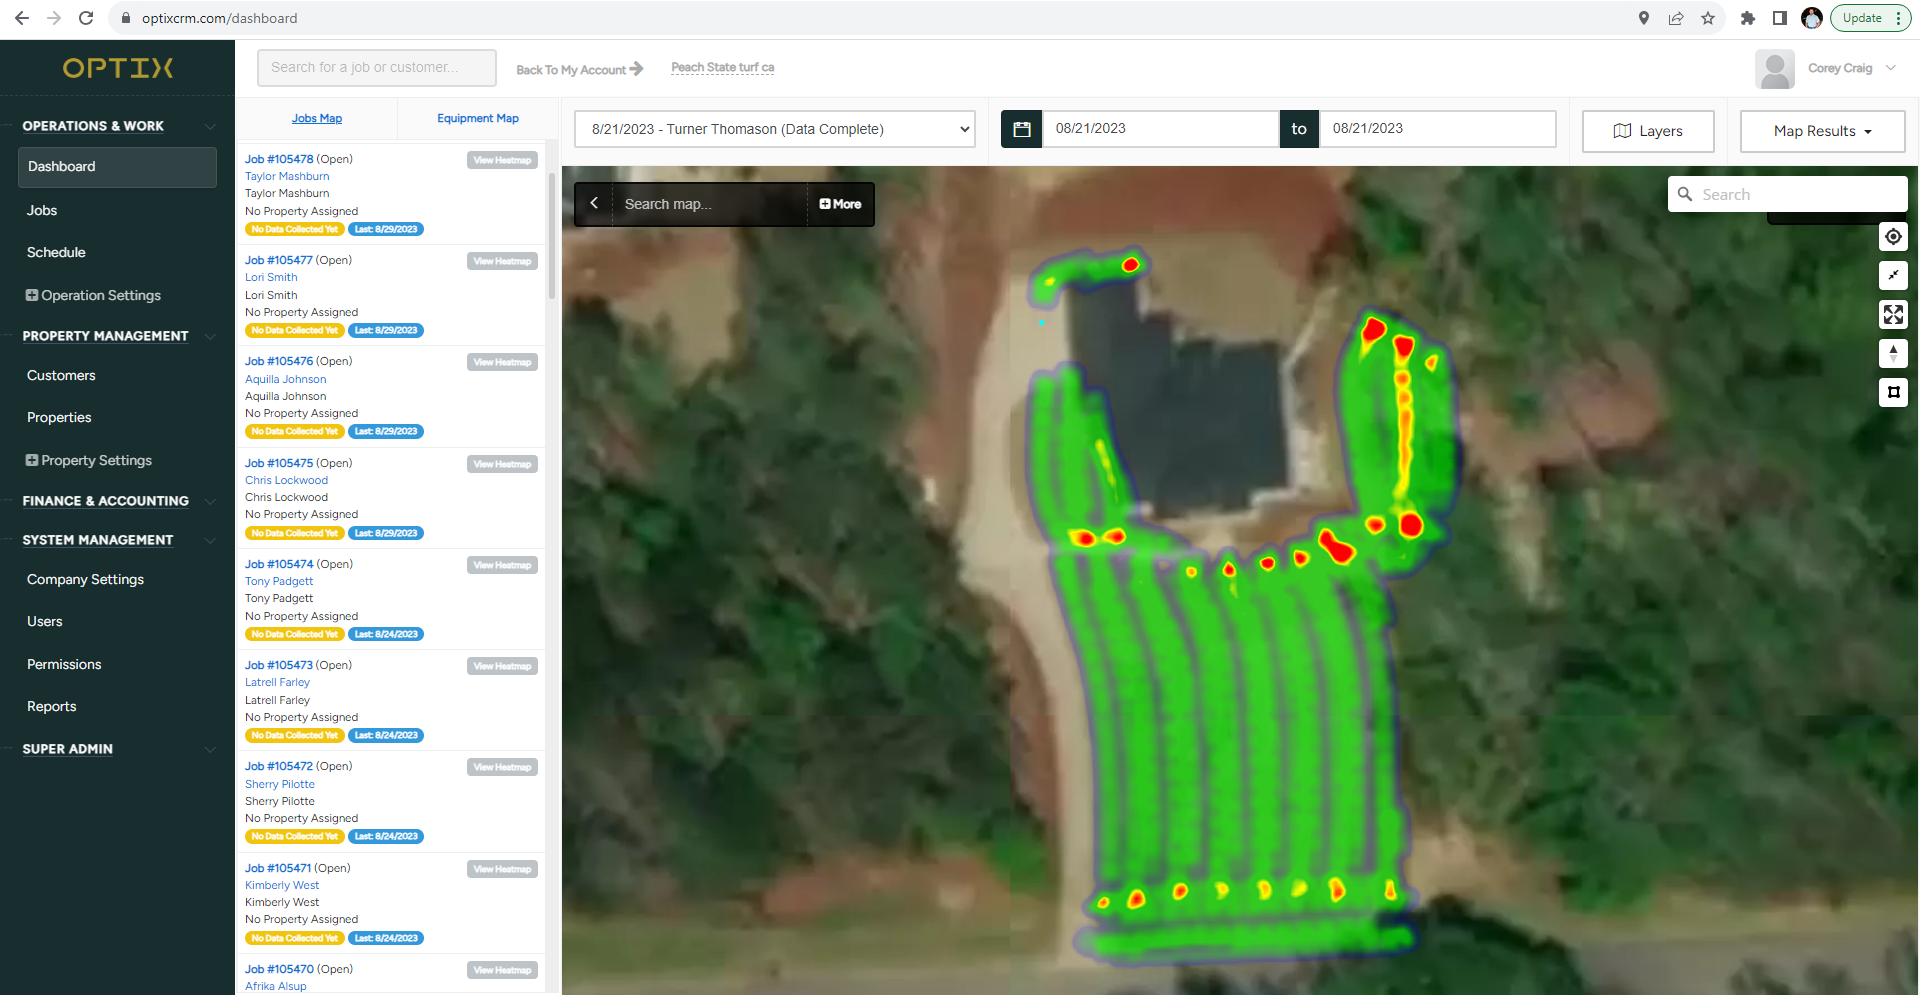The height and width of the screenshot is (995, 1921).
Task: Expand the Super Admin section
Action: 210,749
